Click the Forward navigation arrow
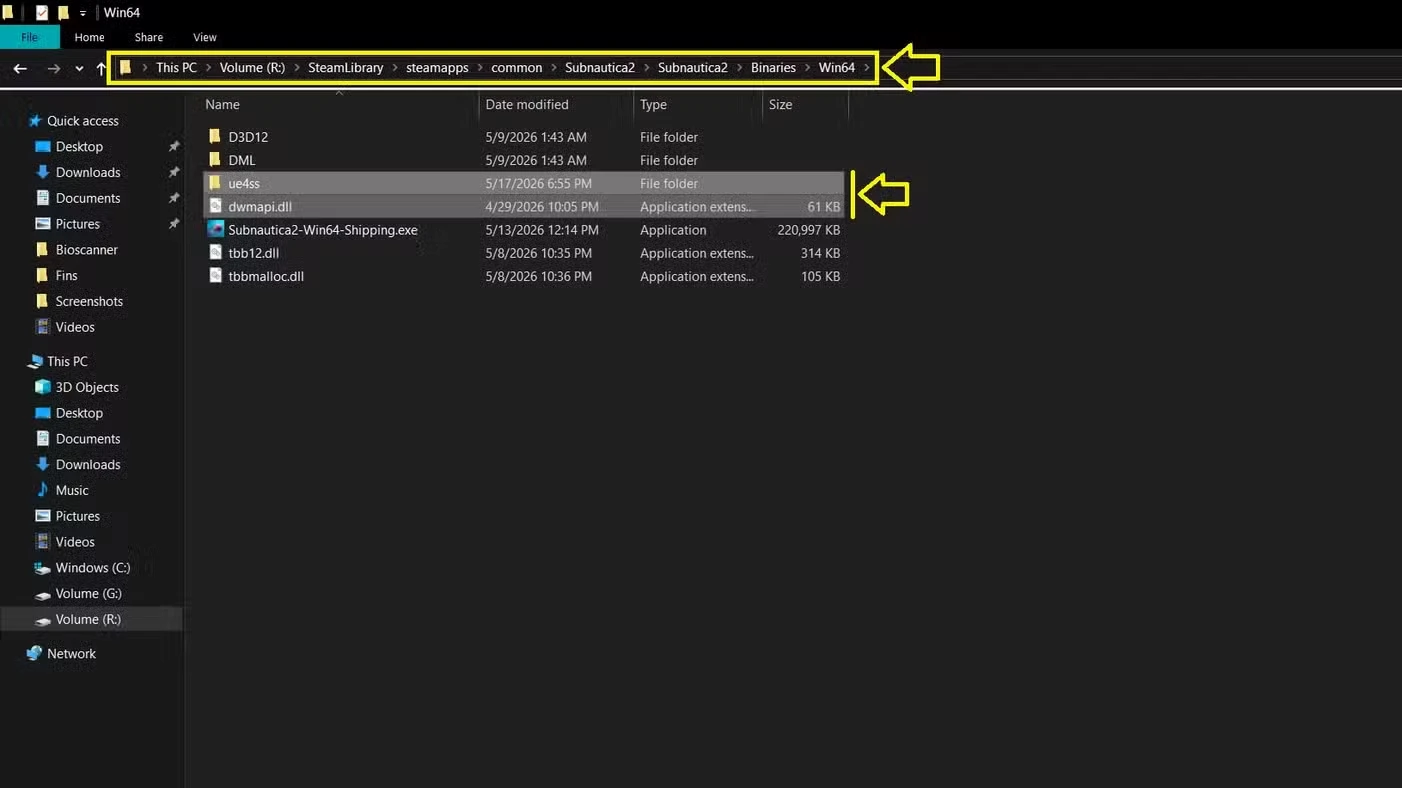Screen dimensions: 1402x788 coord(54,68)
